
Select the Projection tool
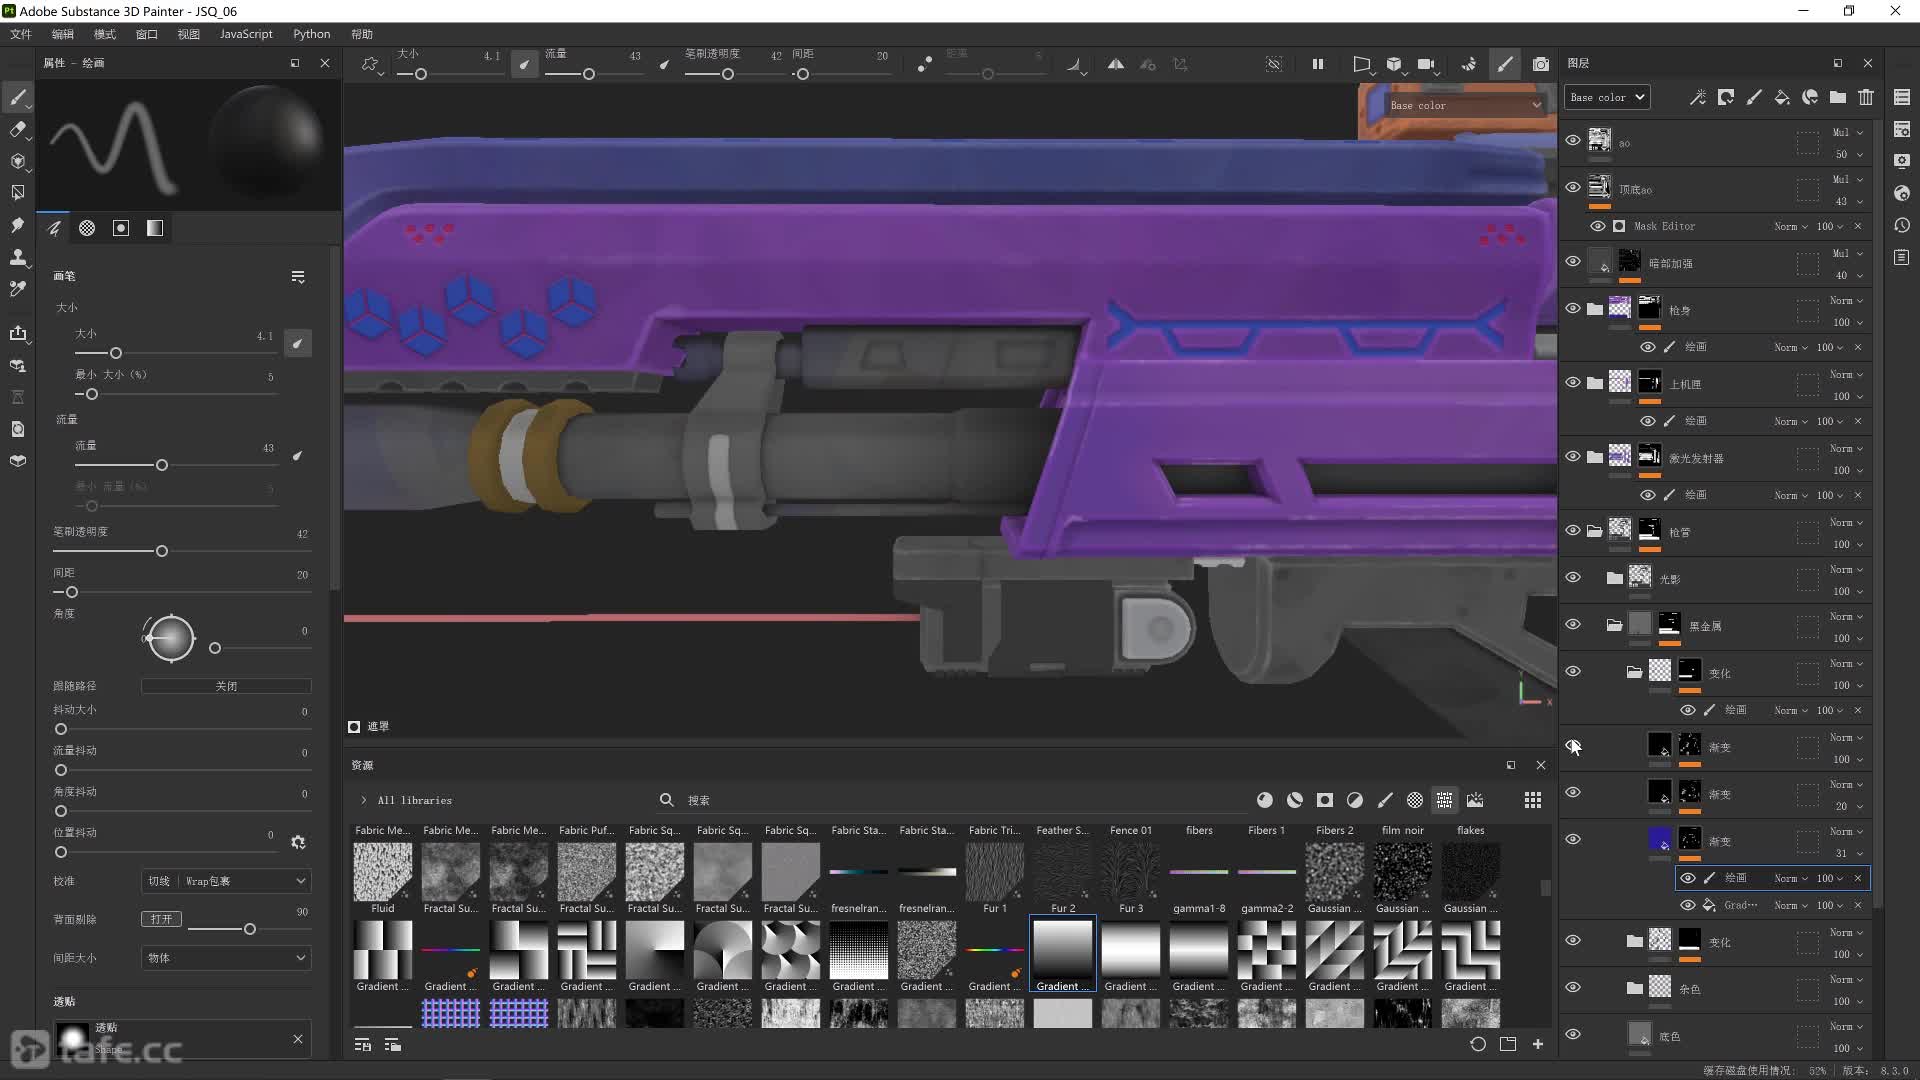17,161
